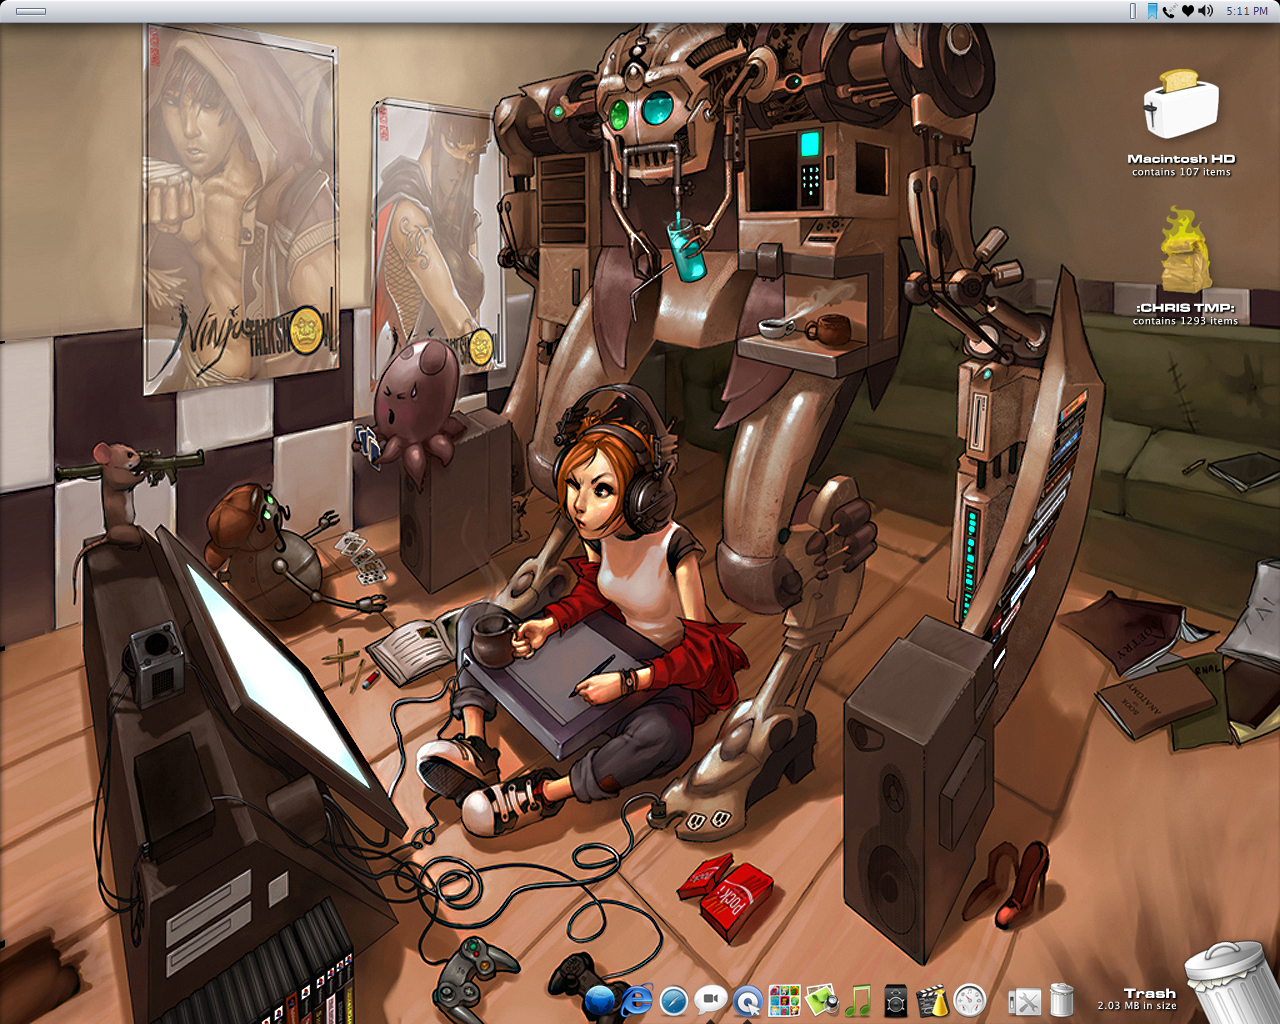Select the "Trash" label text
The image size is (1280, 1024).
[1149, 993]
